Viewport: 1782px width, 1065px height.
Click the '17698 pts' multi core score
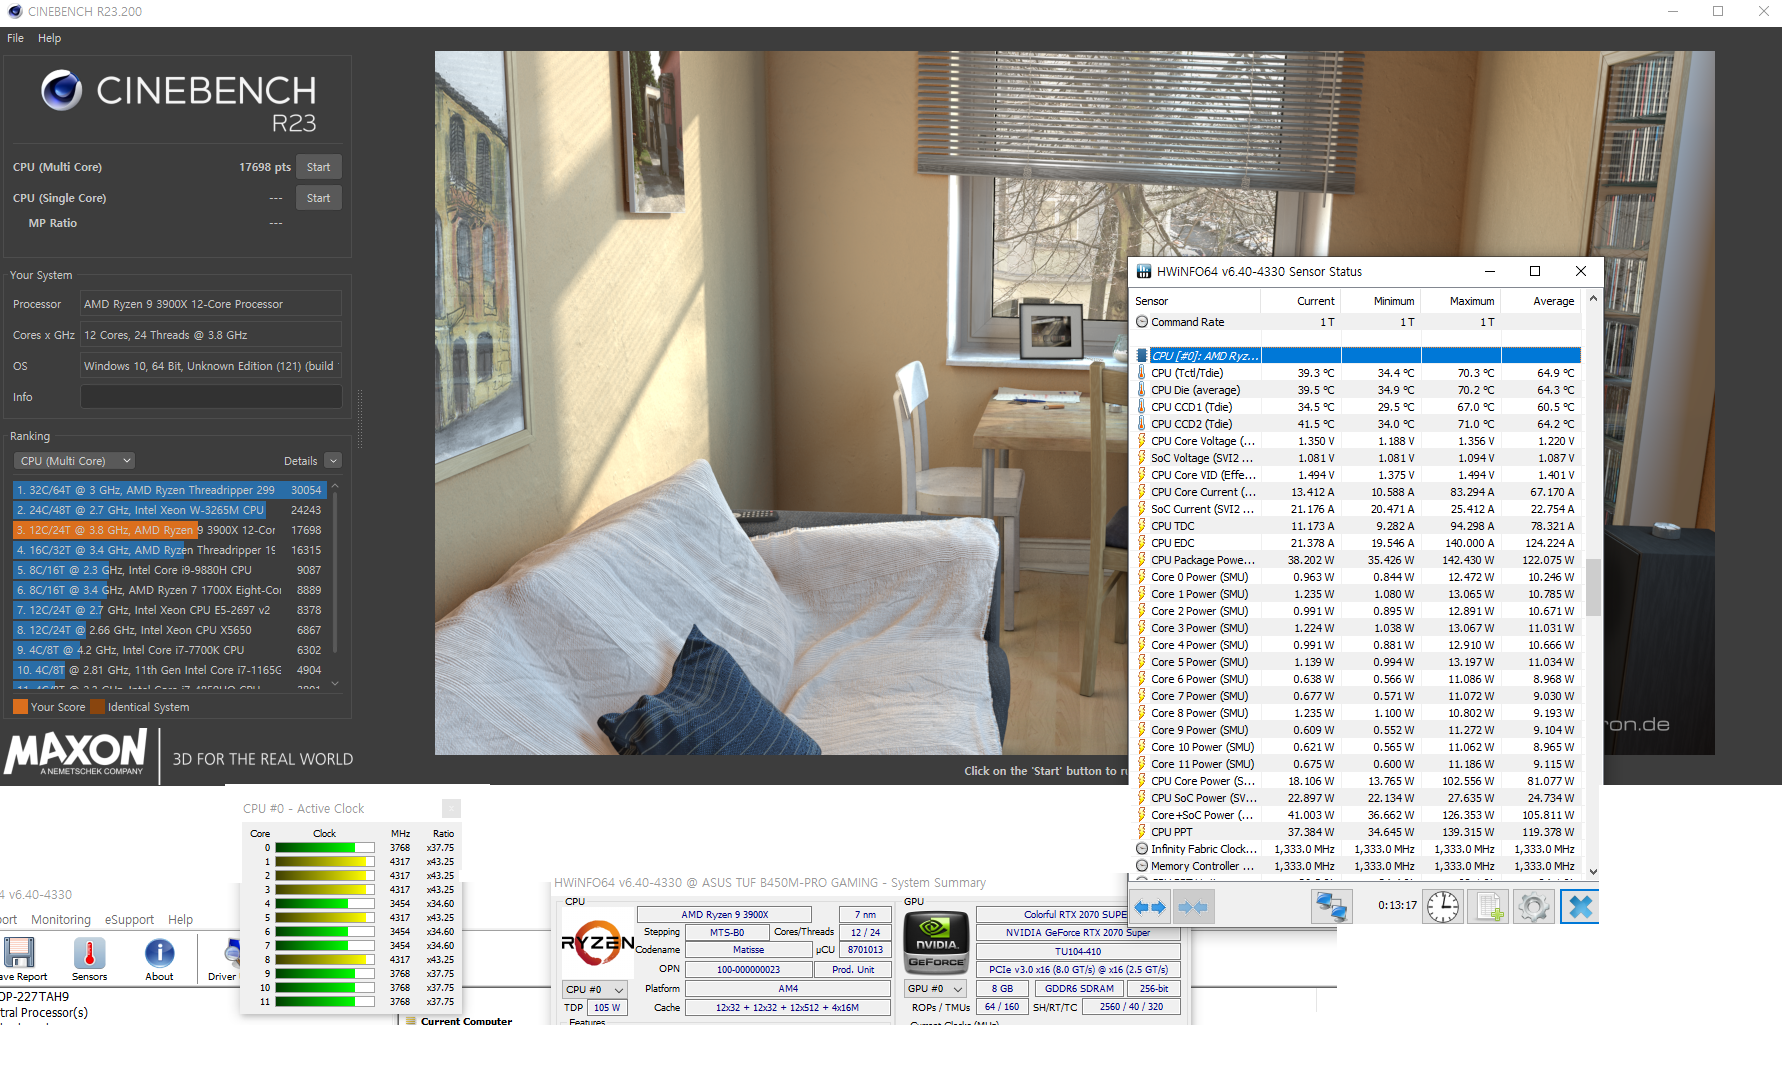point(265,167)
